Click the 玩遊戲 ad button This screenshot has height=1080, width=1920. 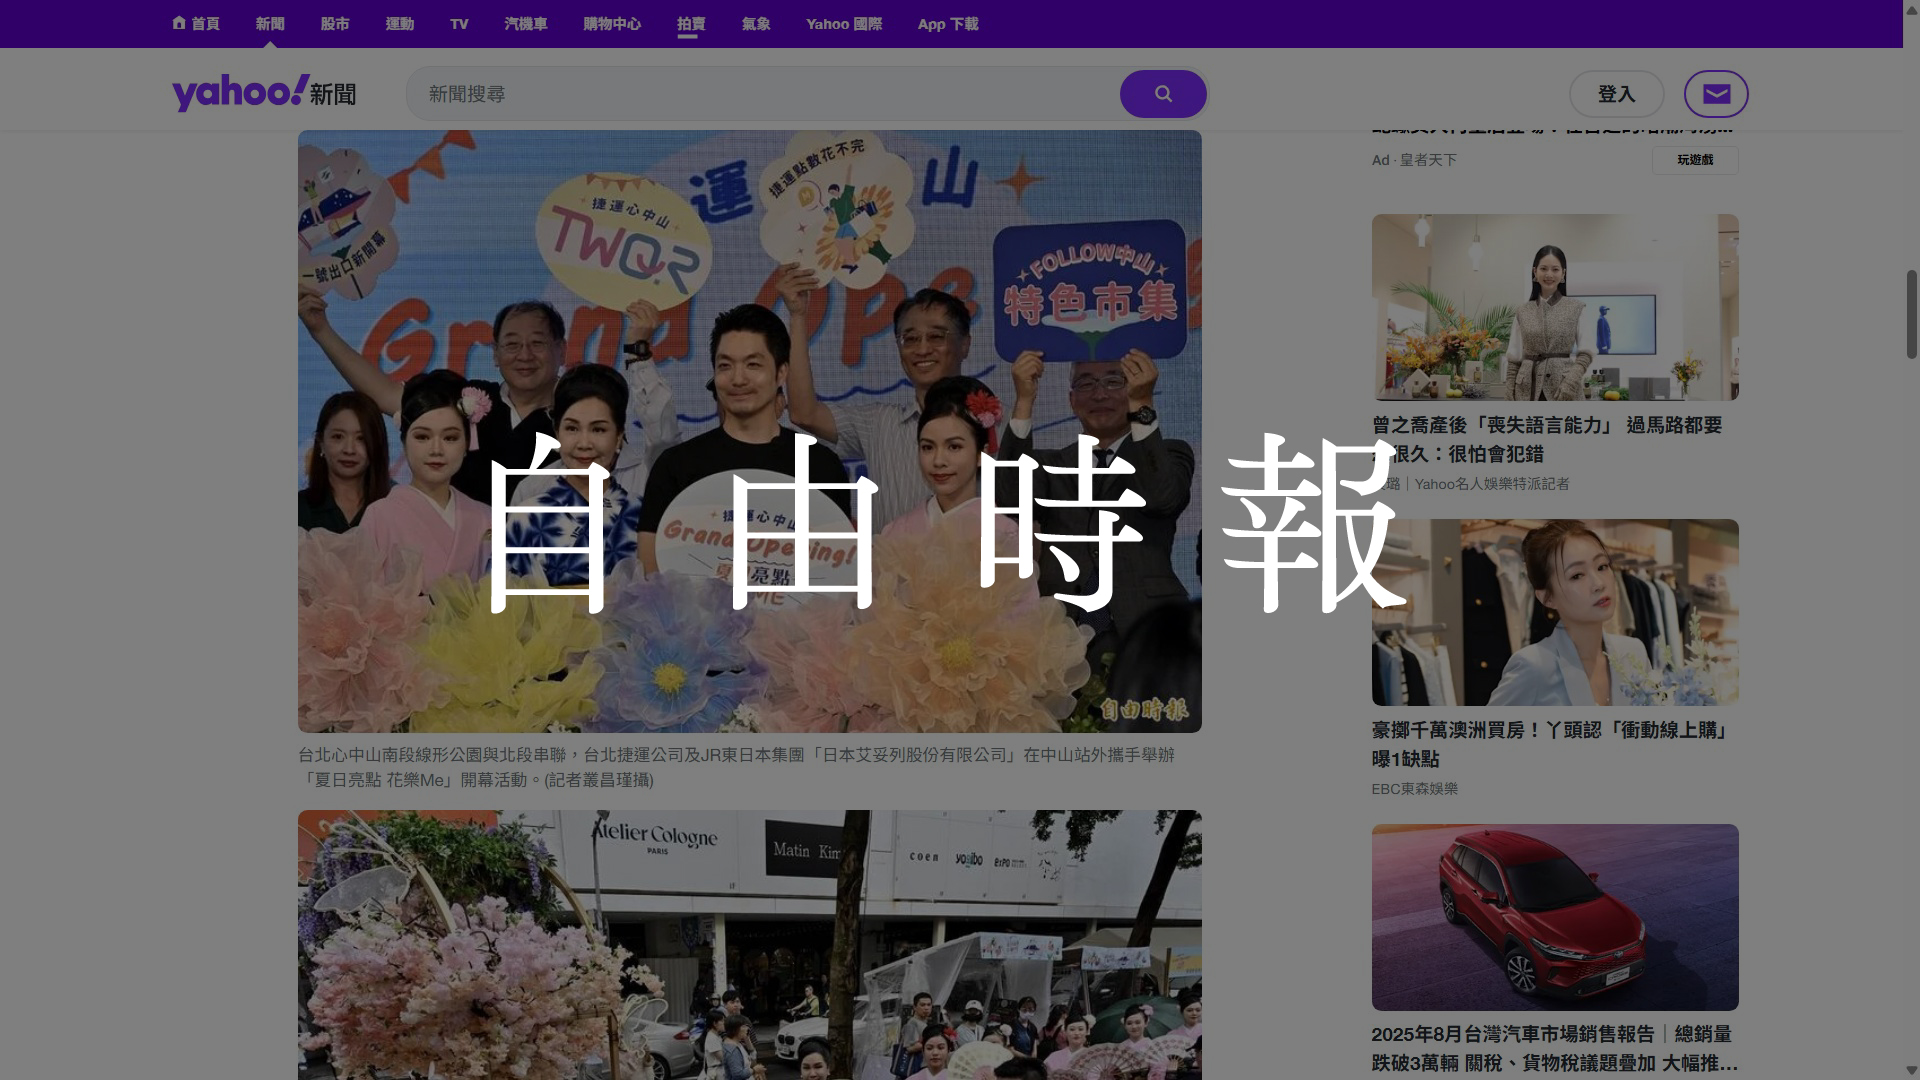[1695, 160]
